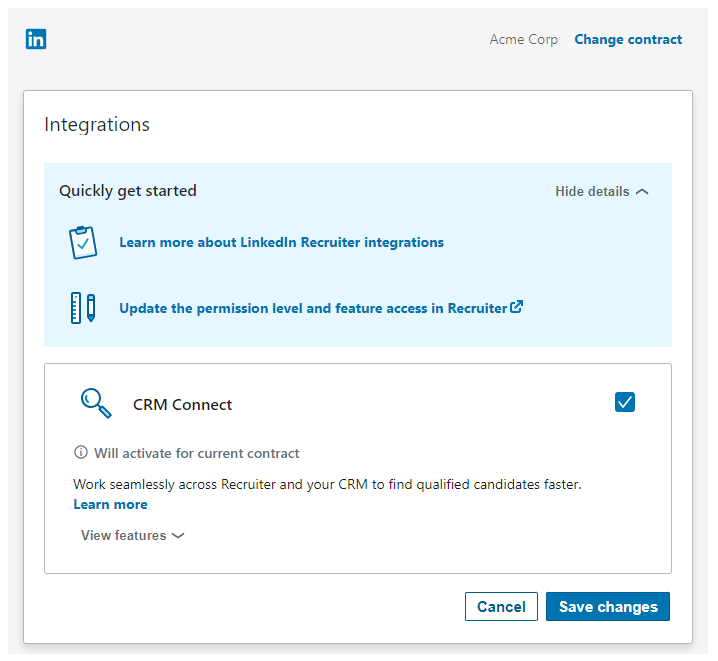Click the Integrations heading
Image resolution: width=718 pixels, height=661 pixels.
[x=97, y=125]
